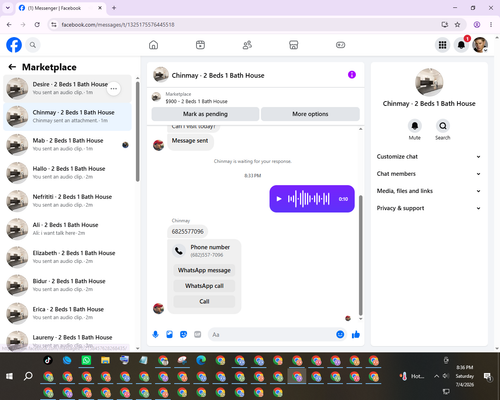500x400 pixels.
Task: Choose a sticker icon in composer
Action: 183,334
